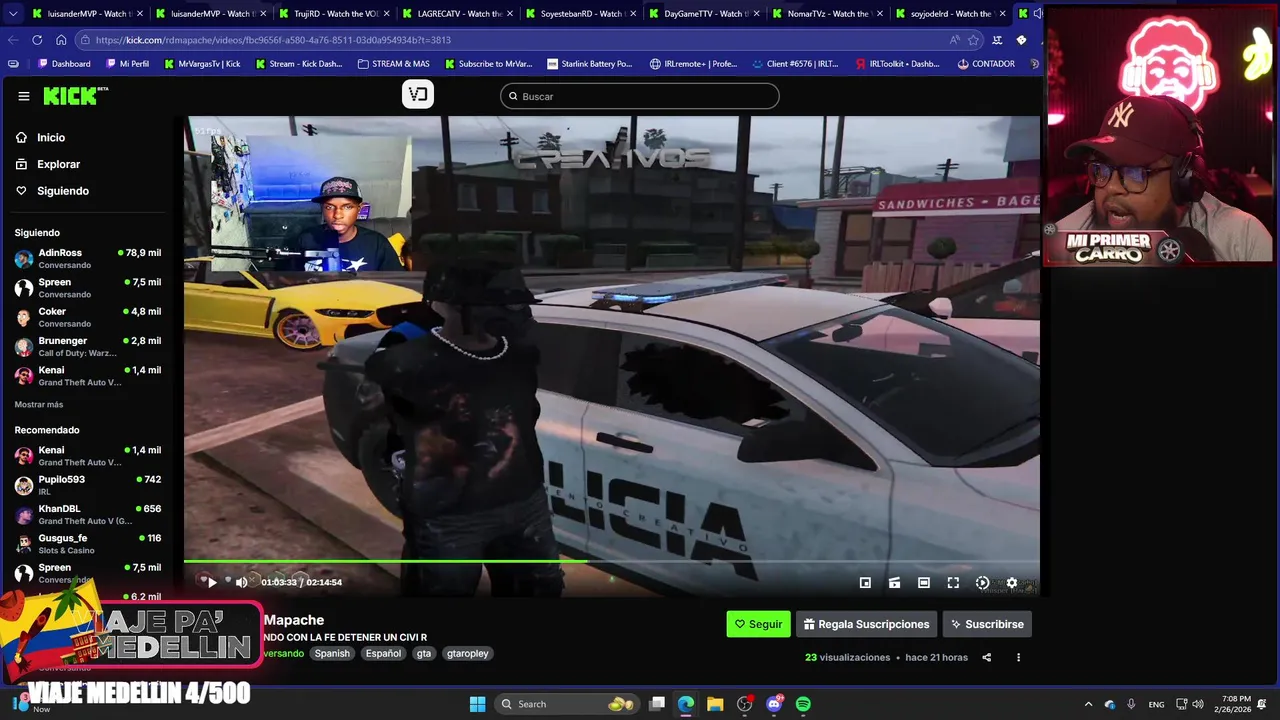1280x720 pixels.
Task: Open the video more options menu
Action: click(1018, 657)
